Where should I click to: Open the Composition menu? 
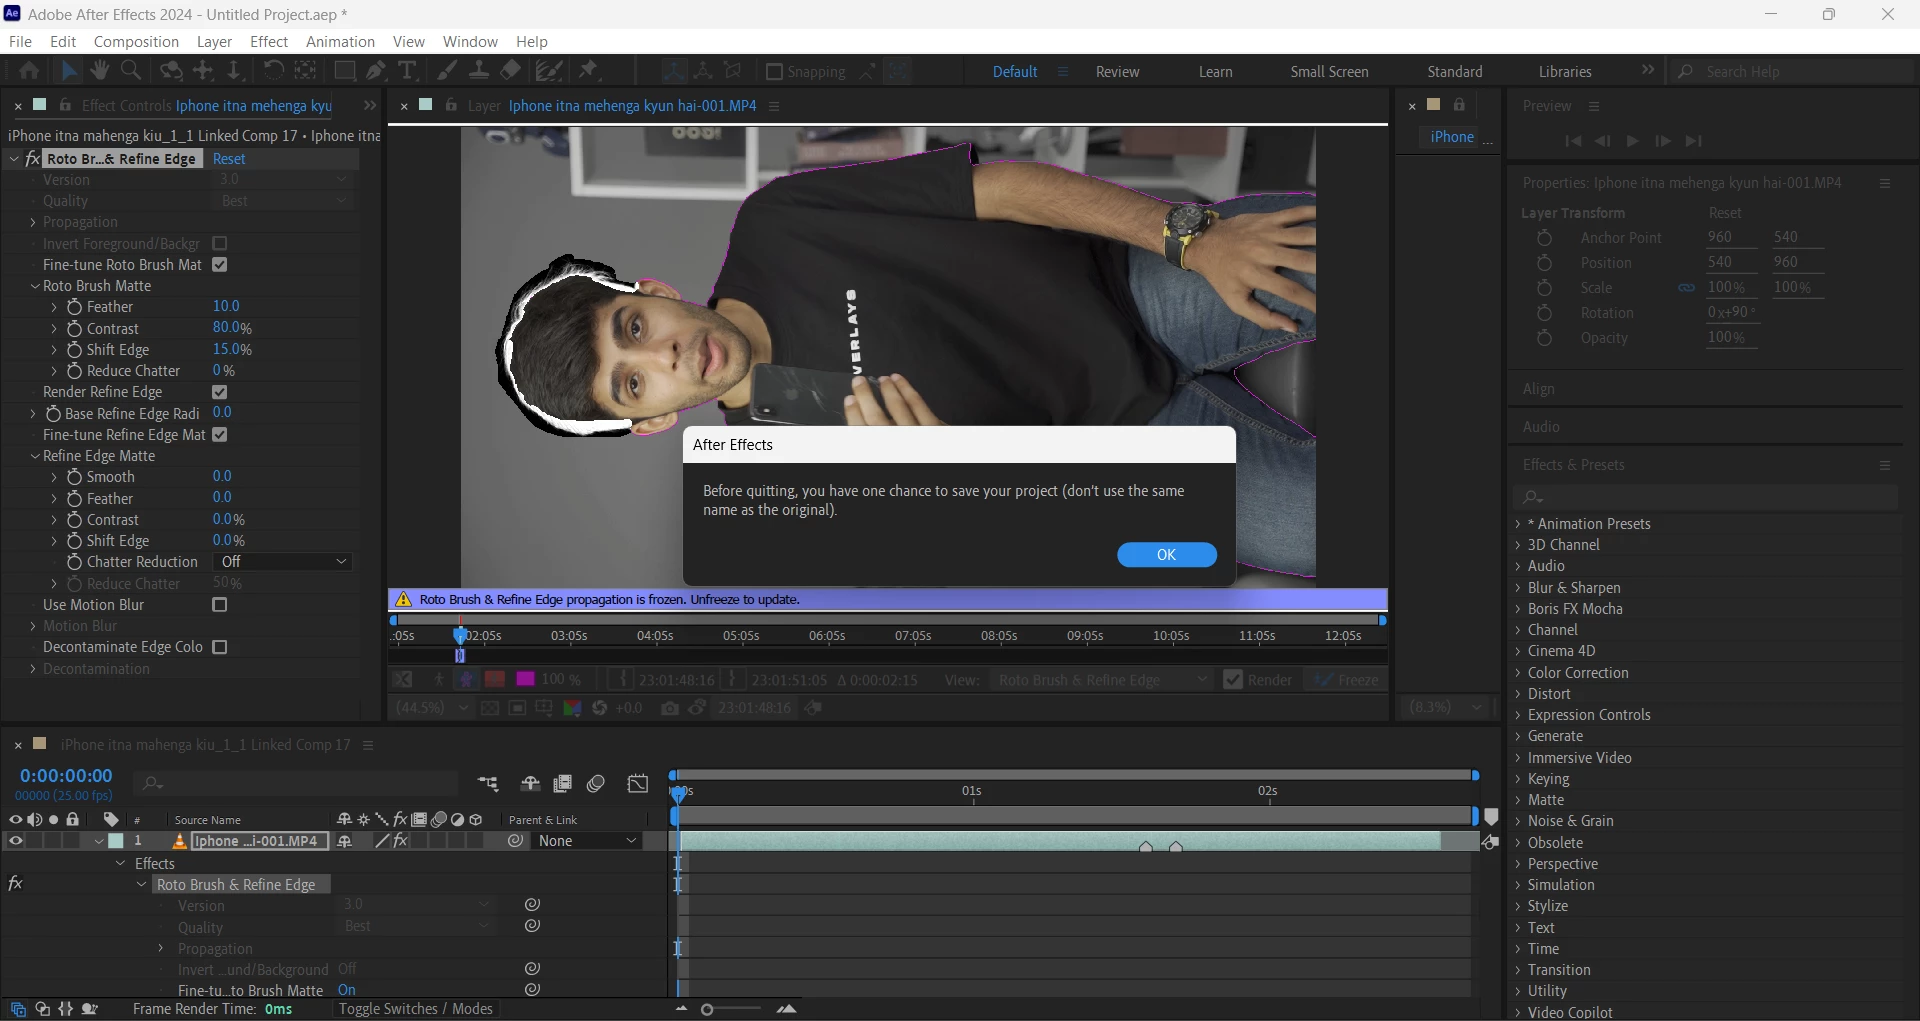coord(136,41)
